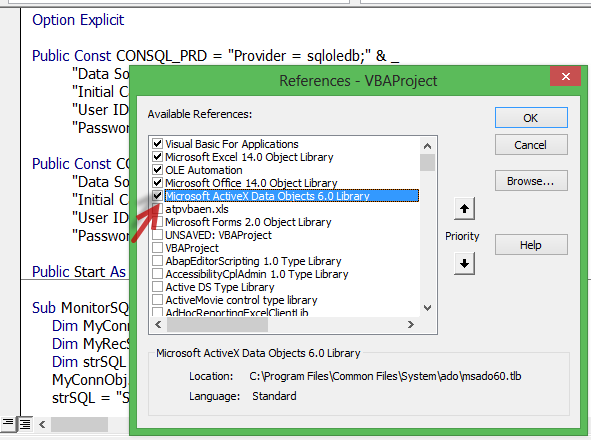The height and width of the screenshot is (440, 591).
Task: Switch to Procedure View icon
Action: 8,424
